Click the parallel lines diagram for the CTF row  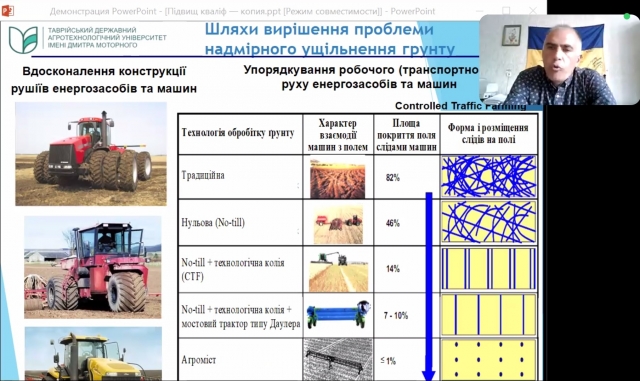(489, 269)
